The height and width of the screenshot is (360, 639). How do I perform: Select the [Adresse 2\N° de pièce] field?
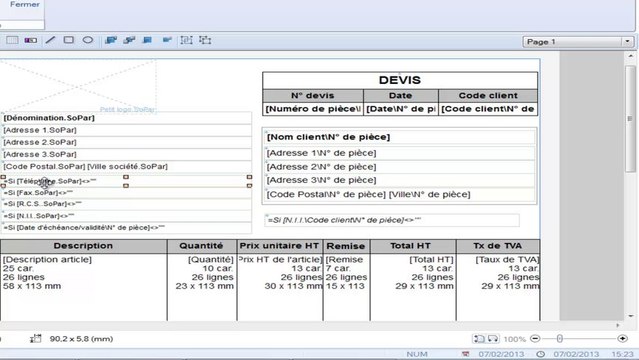(399, 167)
